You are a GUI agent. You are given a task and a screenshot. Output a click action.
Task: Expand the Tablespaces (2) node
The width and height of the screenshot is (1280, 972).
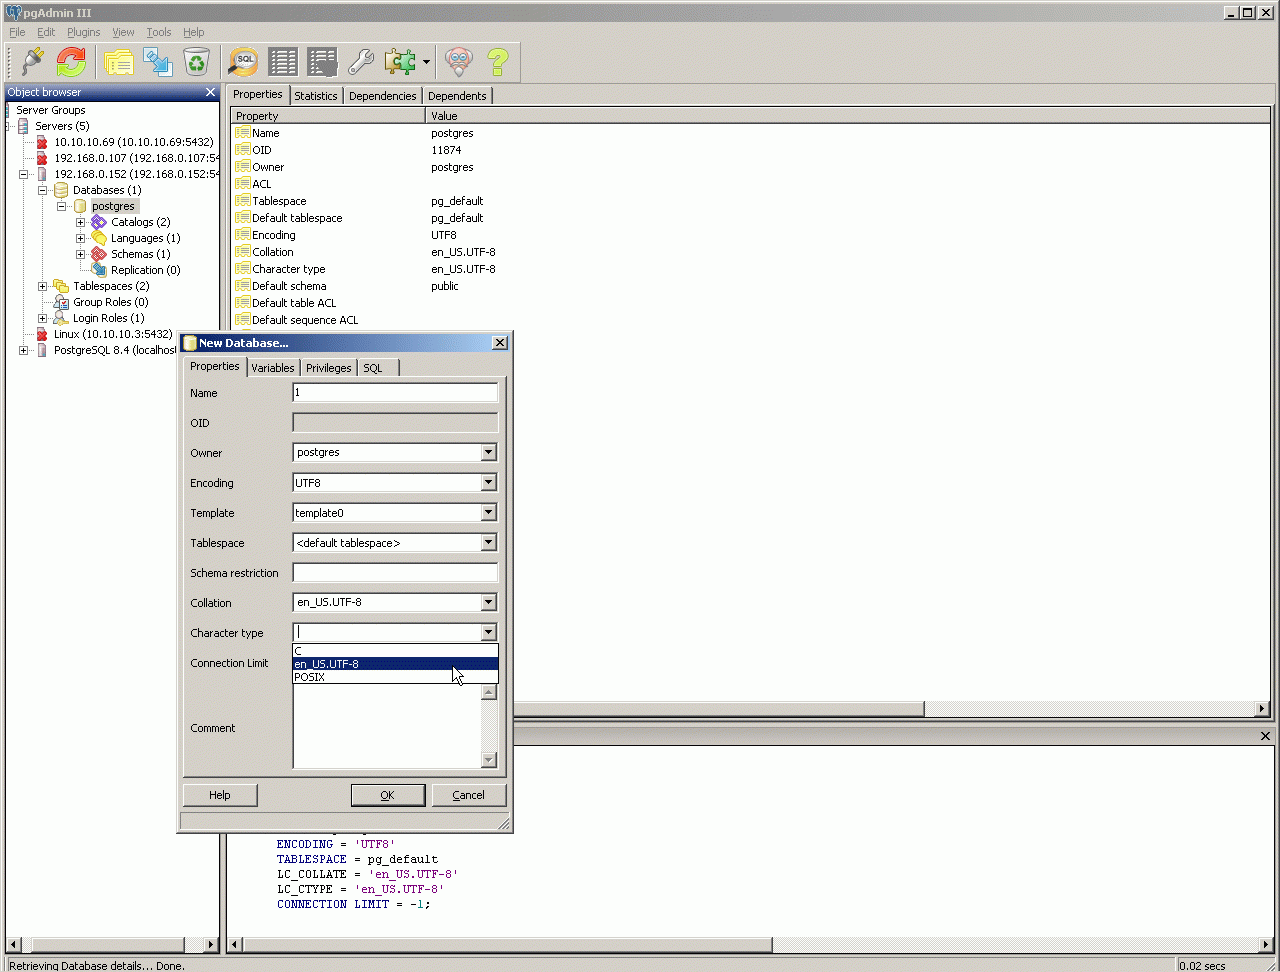coord(43,286)
